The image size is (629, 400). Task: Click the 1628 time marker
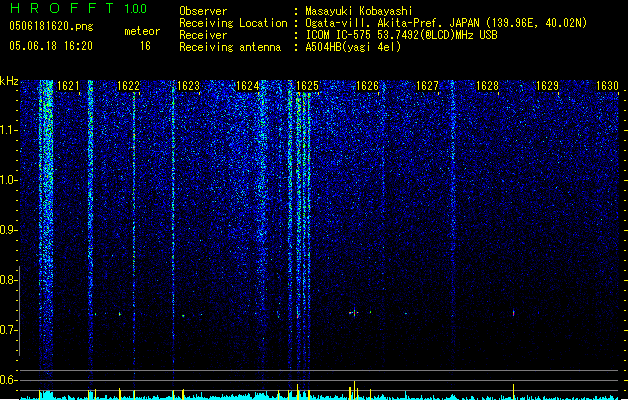pyautogui.click(x=487, y=86)
